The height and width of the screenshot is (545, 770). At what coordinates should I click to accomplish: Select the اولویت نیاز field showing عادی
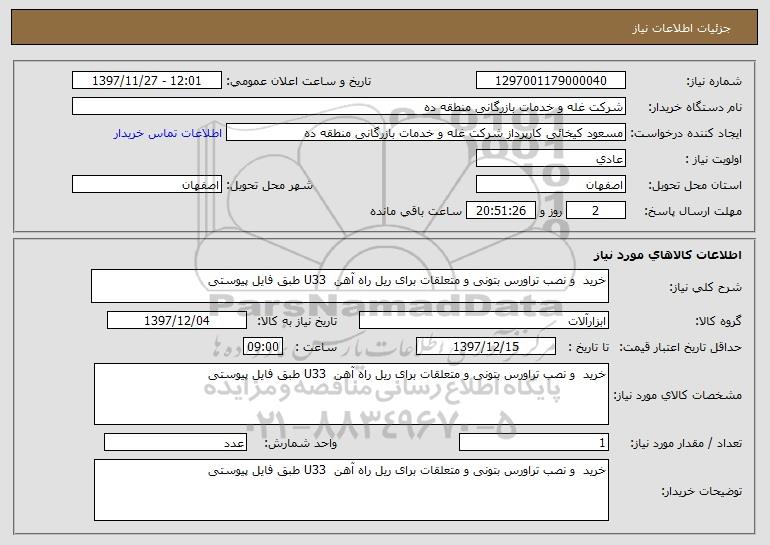pos(550,159)
